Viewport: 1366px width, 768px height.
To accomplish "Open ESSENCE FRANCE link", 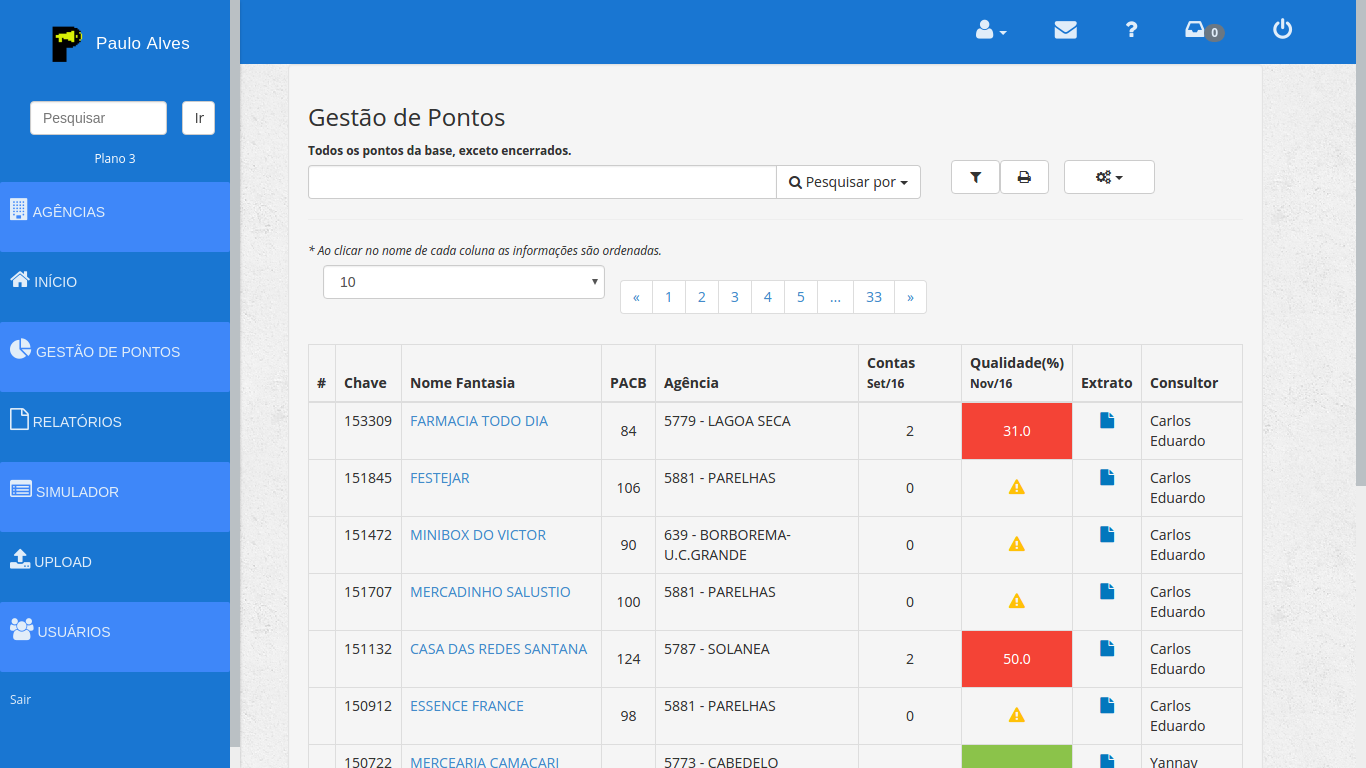I will click(x=467, y=706).
